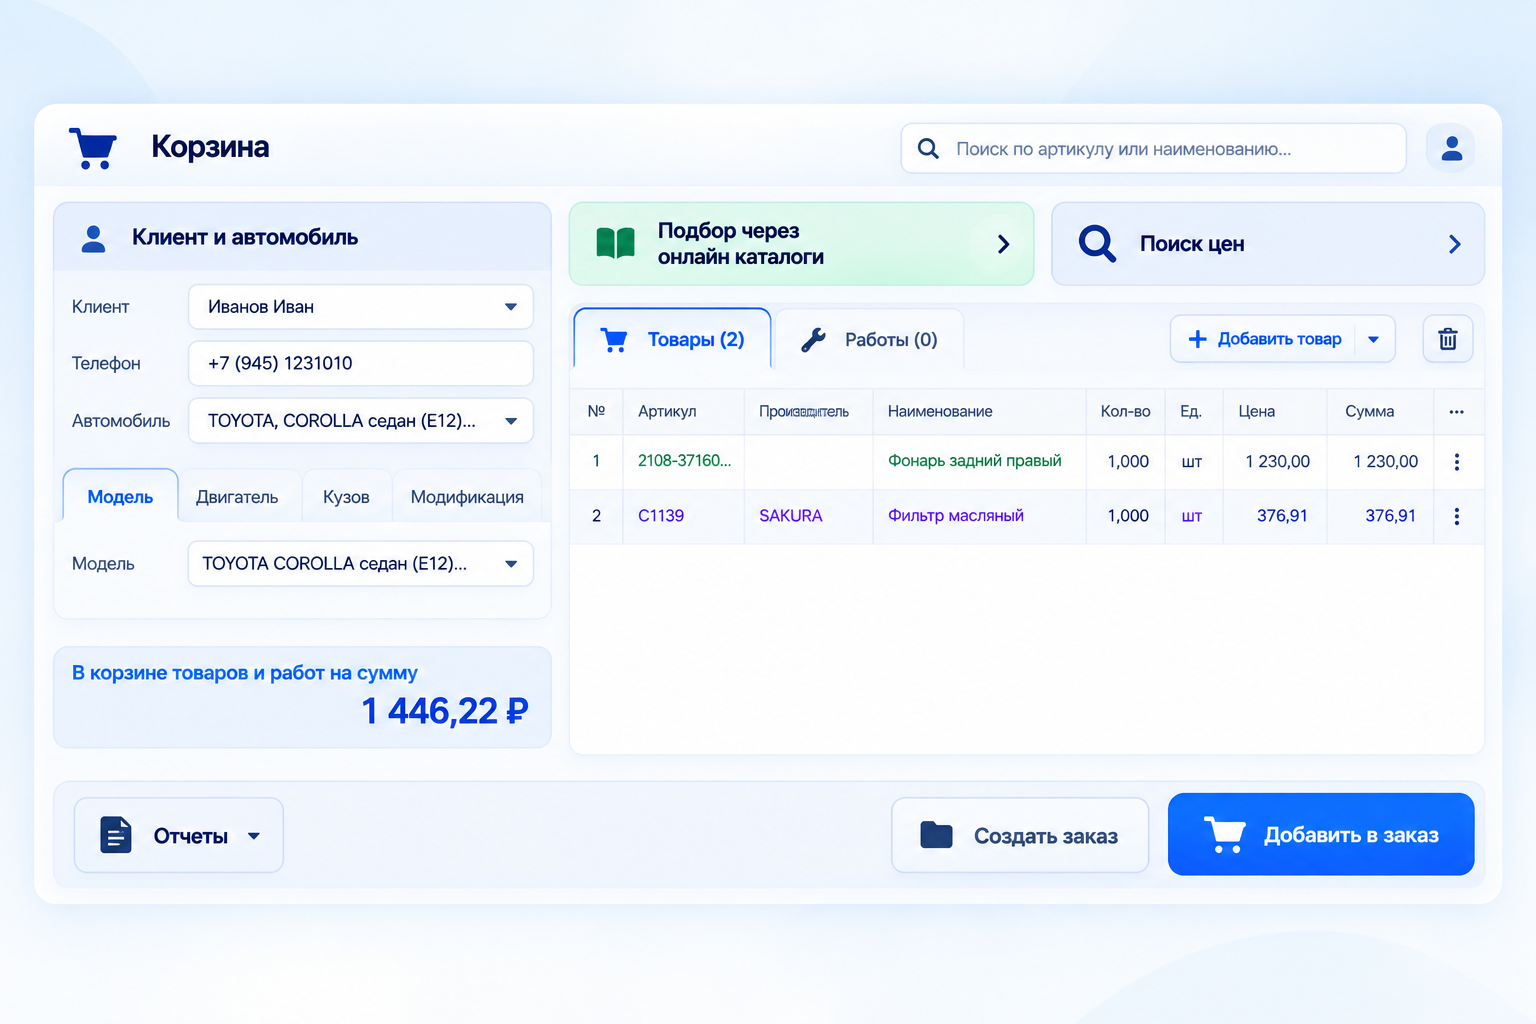This screenshot has height=1024, width=1536.
Task: Click the large magnifier icon beside Поиск цен
Action: coord(1097,243)
